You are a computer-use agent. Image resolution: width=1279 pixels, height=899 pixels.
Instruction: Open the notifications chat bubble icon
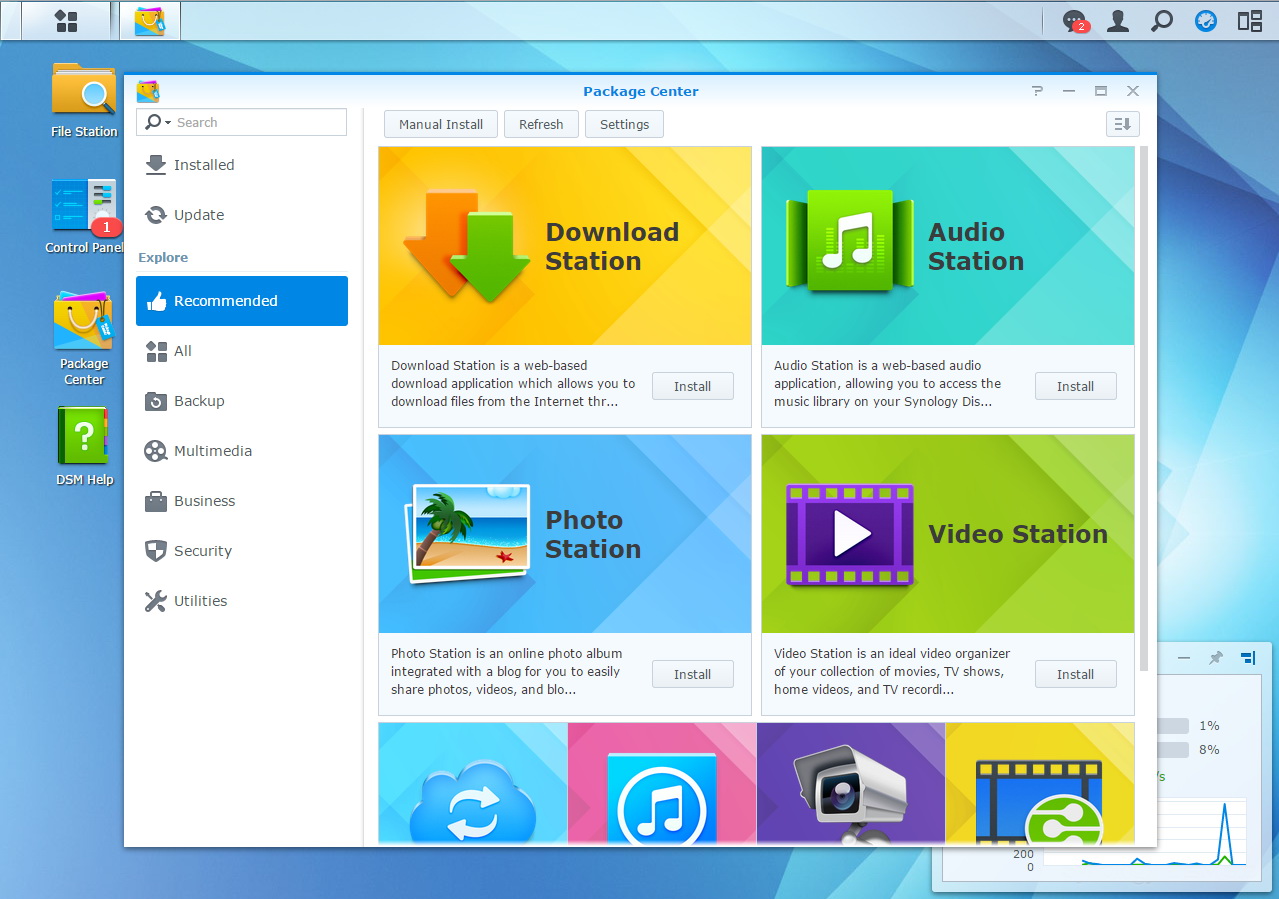tap(1074, 21)
